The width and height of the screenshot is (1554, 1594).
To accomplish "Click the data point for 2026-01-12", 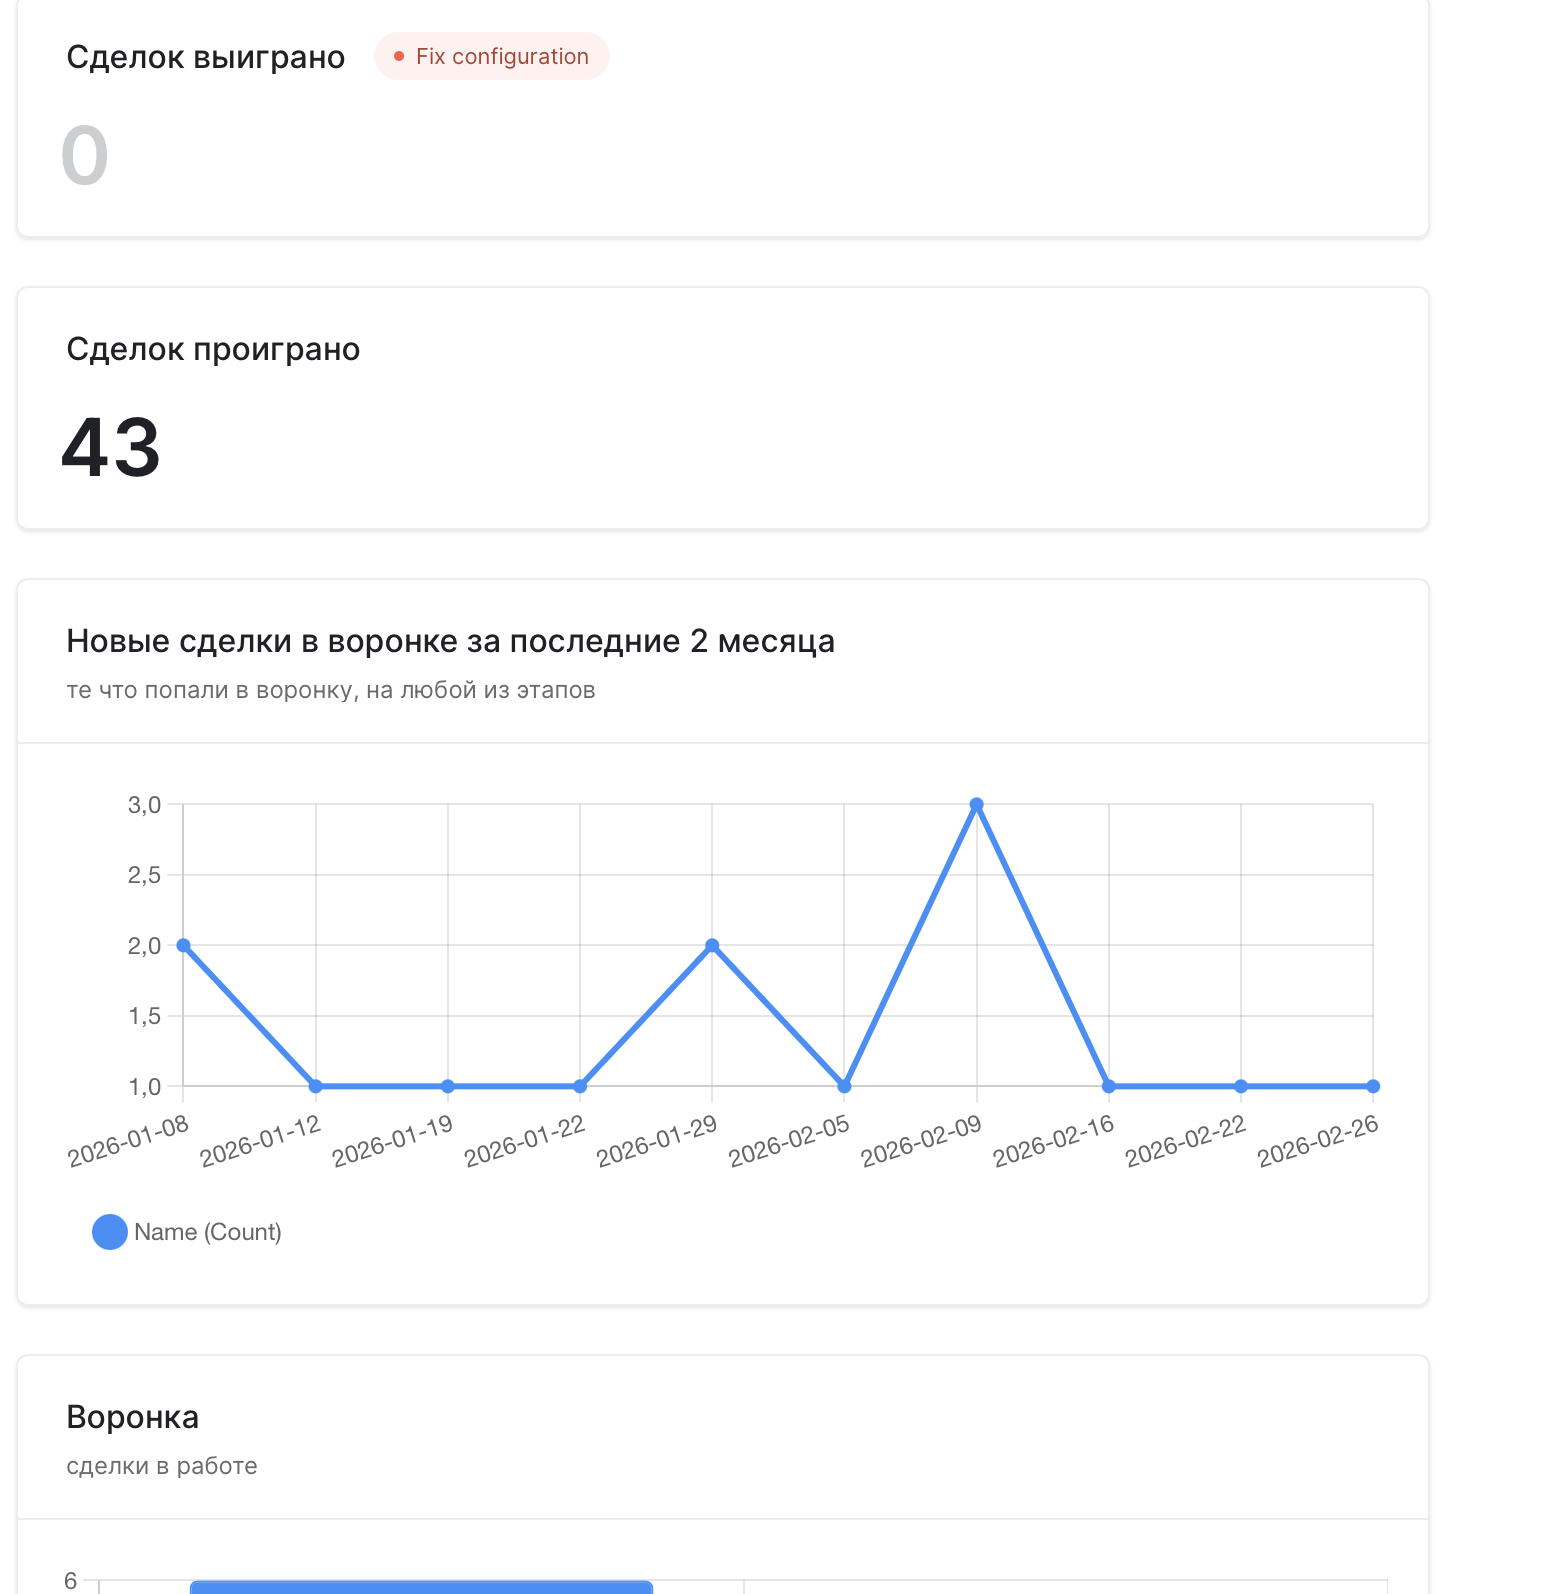I will point(316,1086).
